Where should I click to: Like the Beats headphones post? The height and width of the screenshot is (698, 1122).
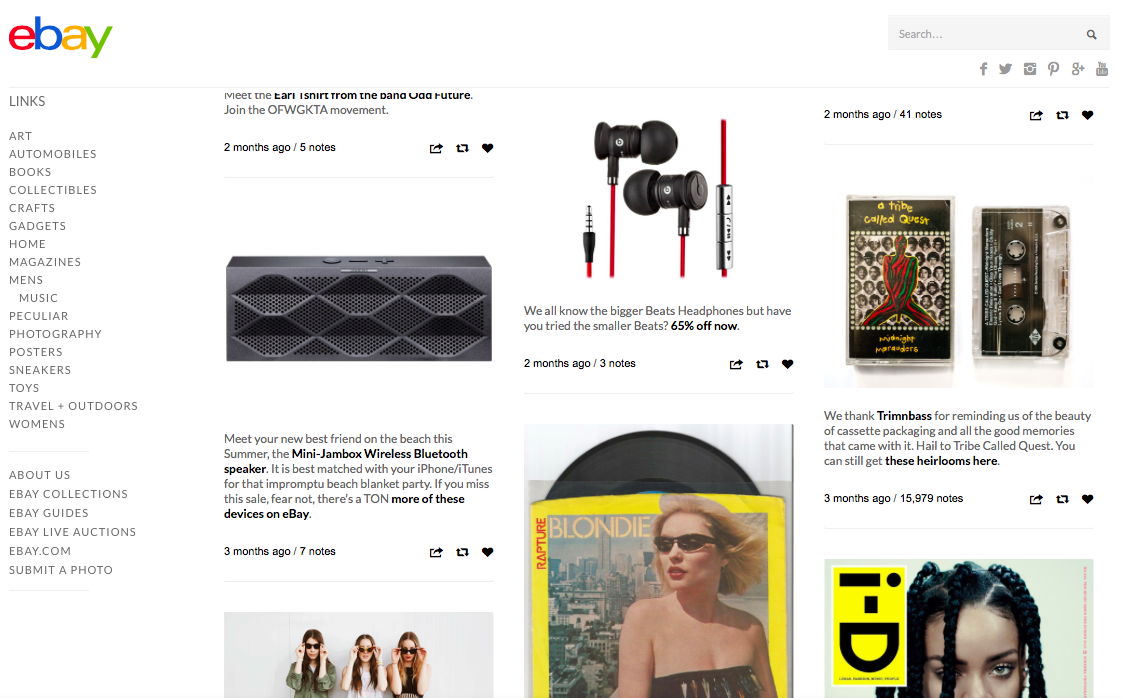(787, 364)
